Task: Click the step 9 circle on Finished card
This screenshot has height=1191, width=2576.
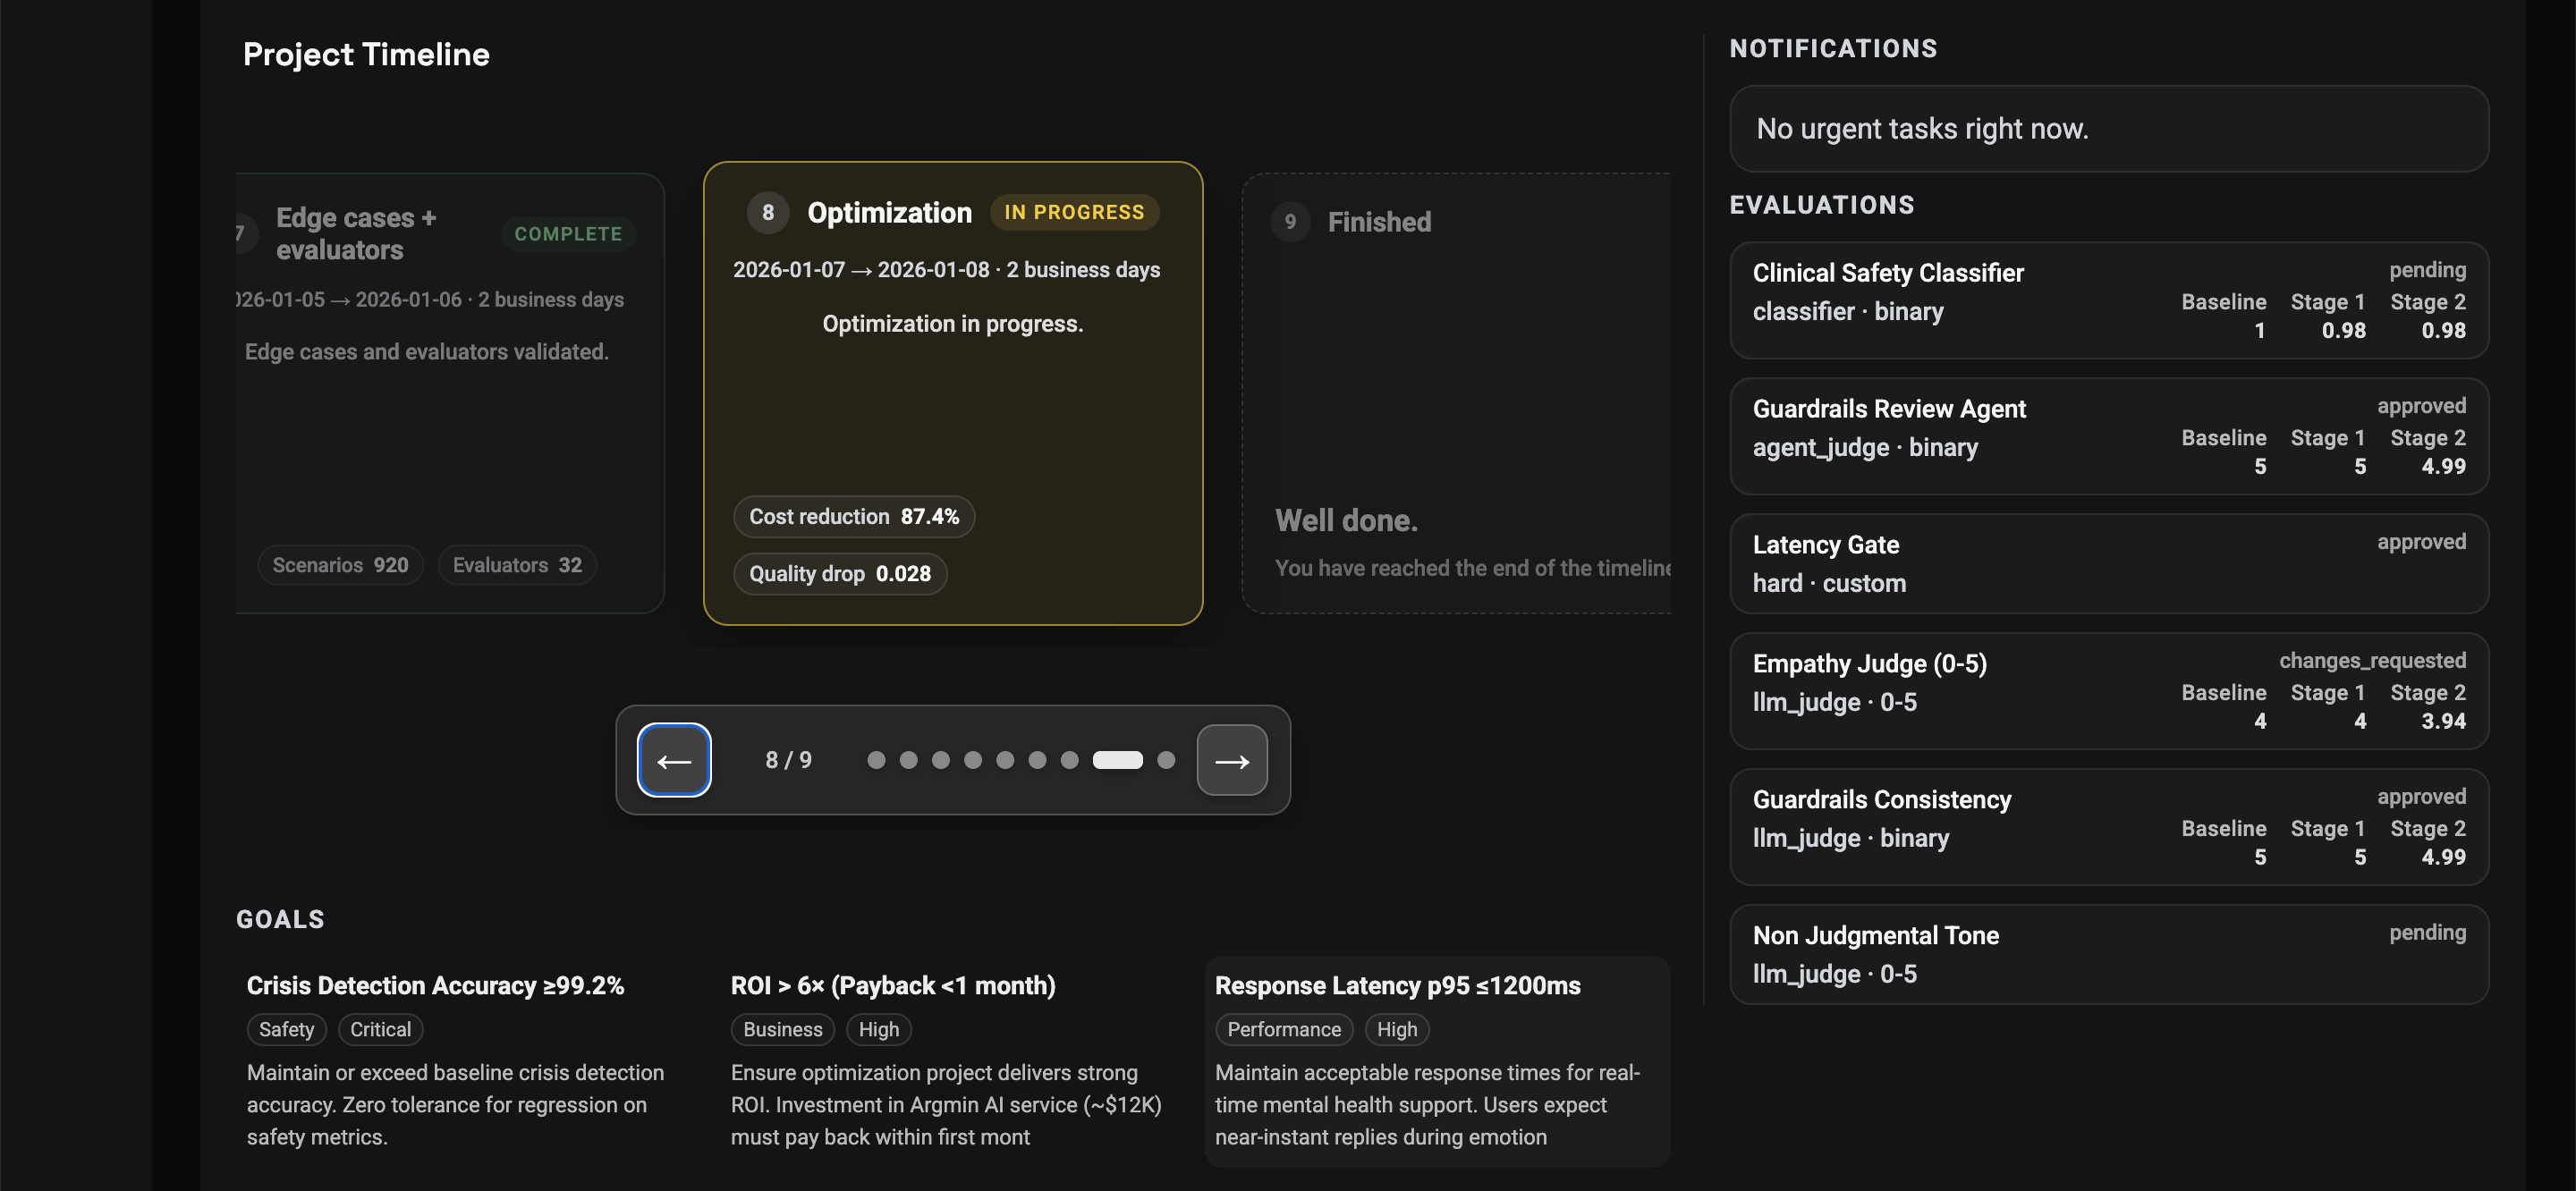Action: [1290, 222]
